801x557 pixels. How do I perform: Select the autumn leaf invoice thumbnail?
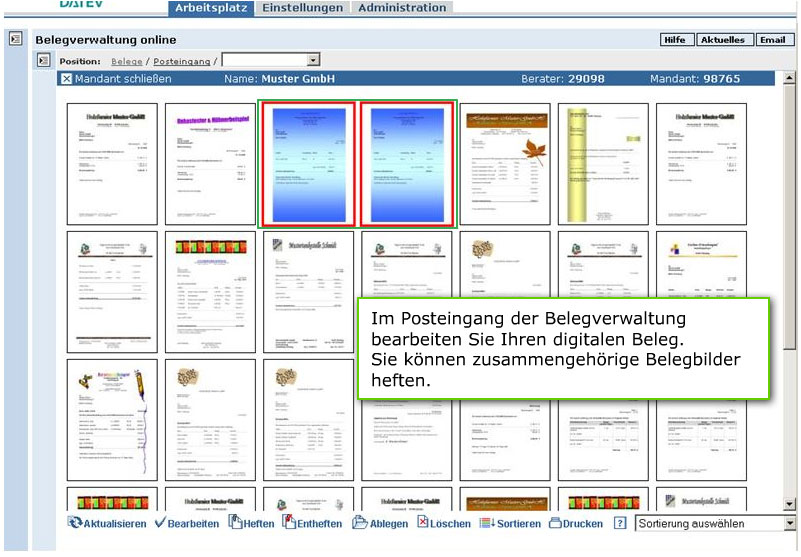pyautogui.click(x=505, y=164)
